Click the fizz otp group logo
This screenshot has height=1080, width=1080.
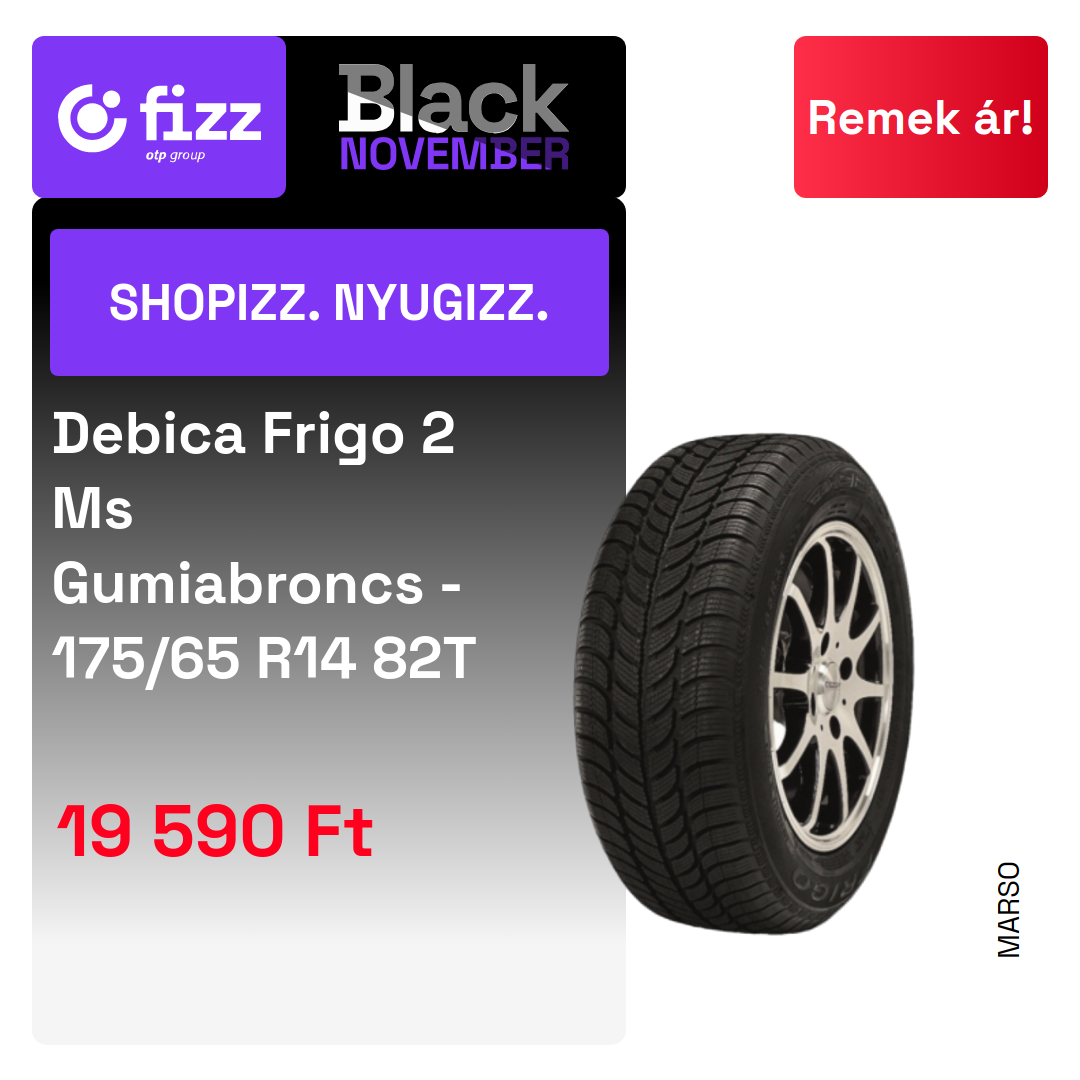click(159, 117)
